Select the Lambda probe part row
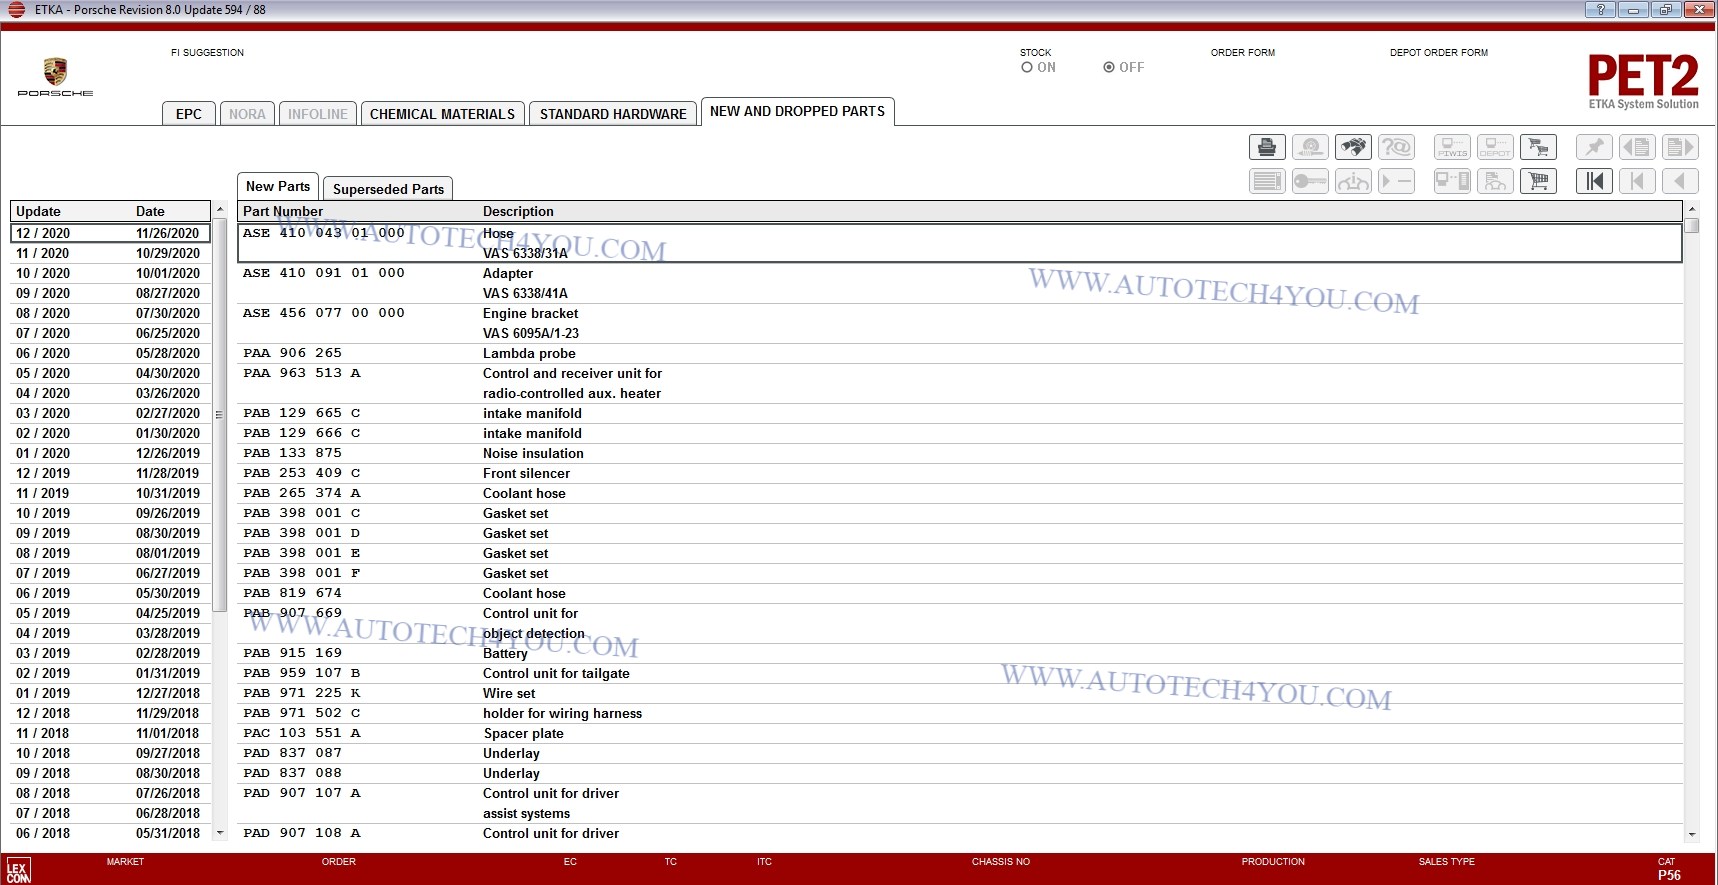Image resolution: width=1718 pixels, height=885 pixels. pyautogui.click(x=529, y=353)
